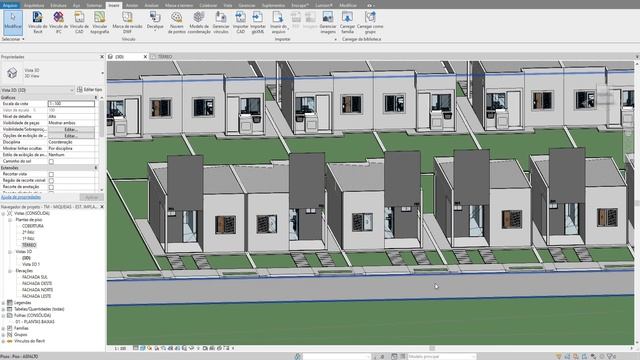
Task: Click Inserir do arquivo icon
Action: tap(278, 18)
